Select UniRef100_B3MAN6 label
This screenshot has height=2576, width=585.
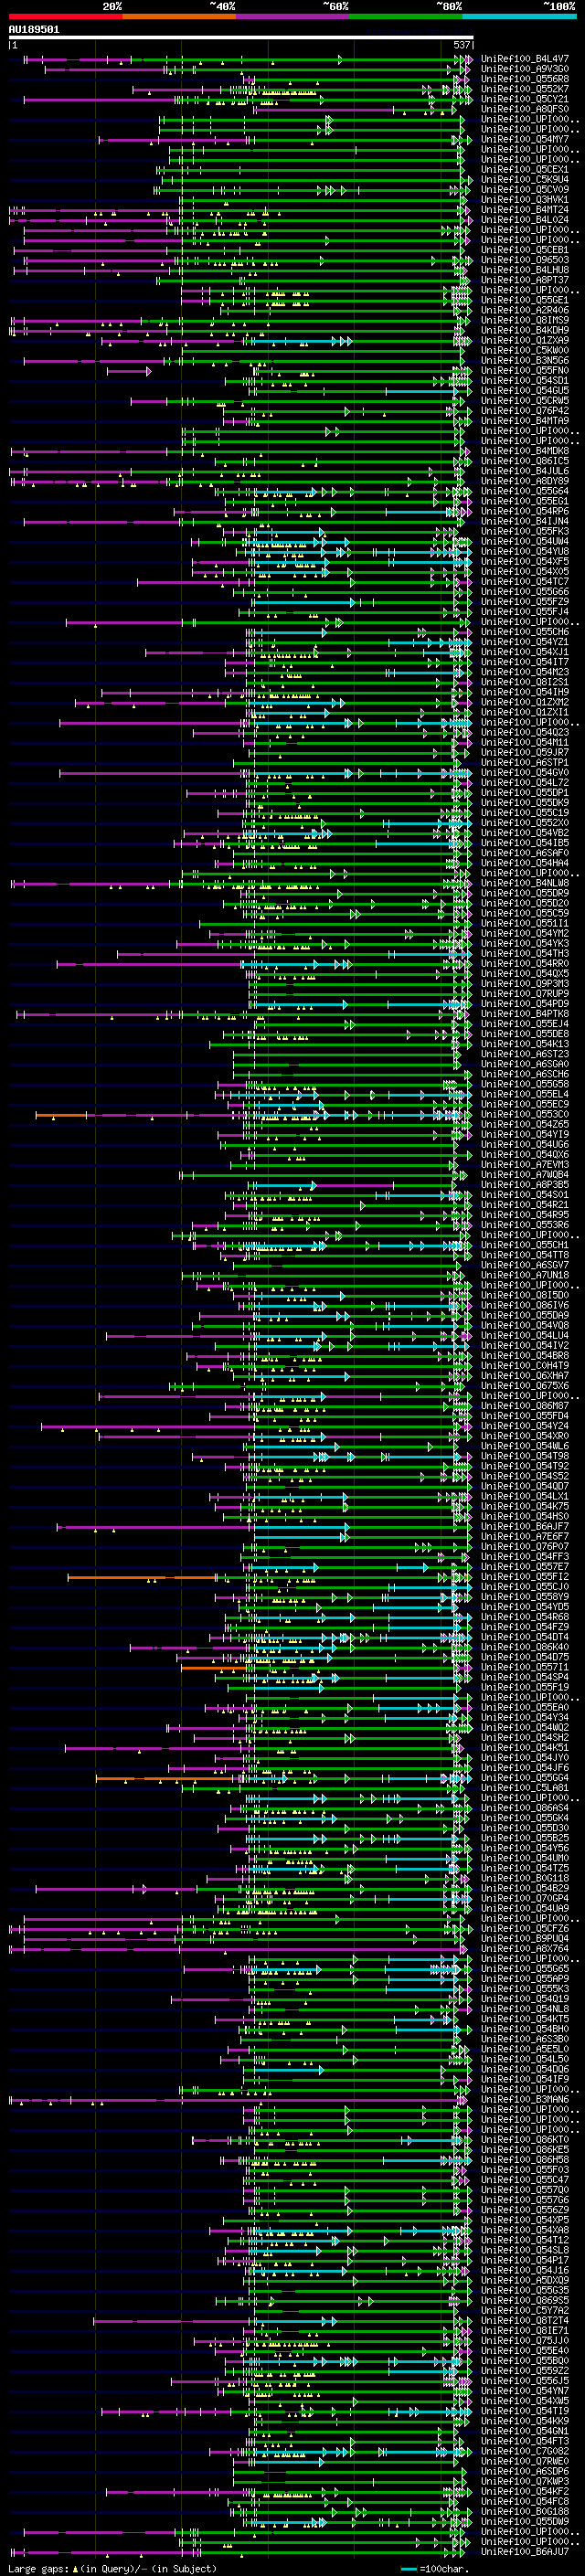[525, 2100]
